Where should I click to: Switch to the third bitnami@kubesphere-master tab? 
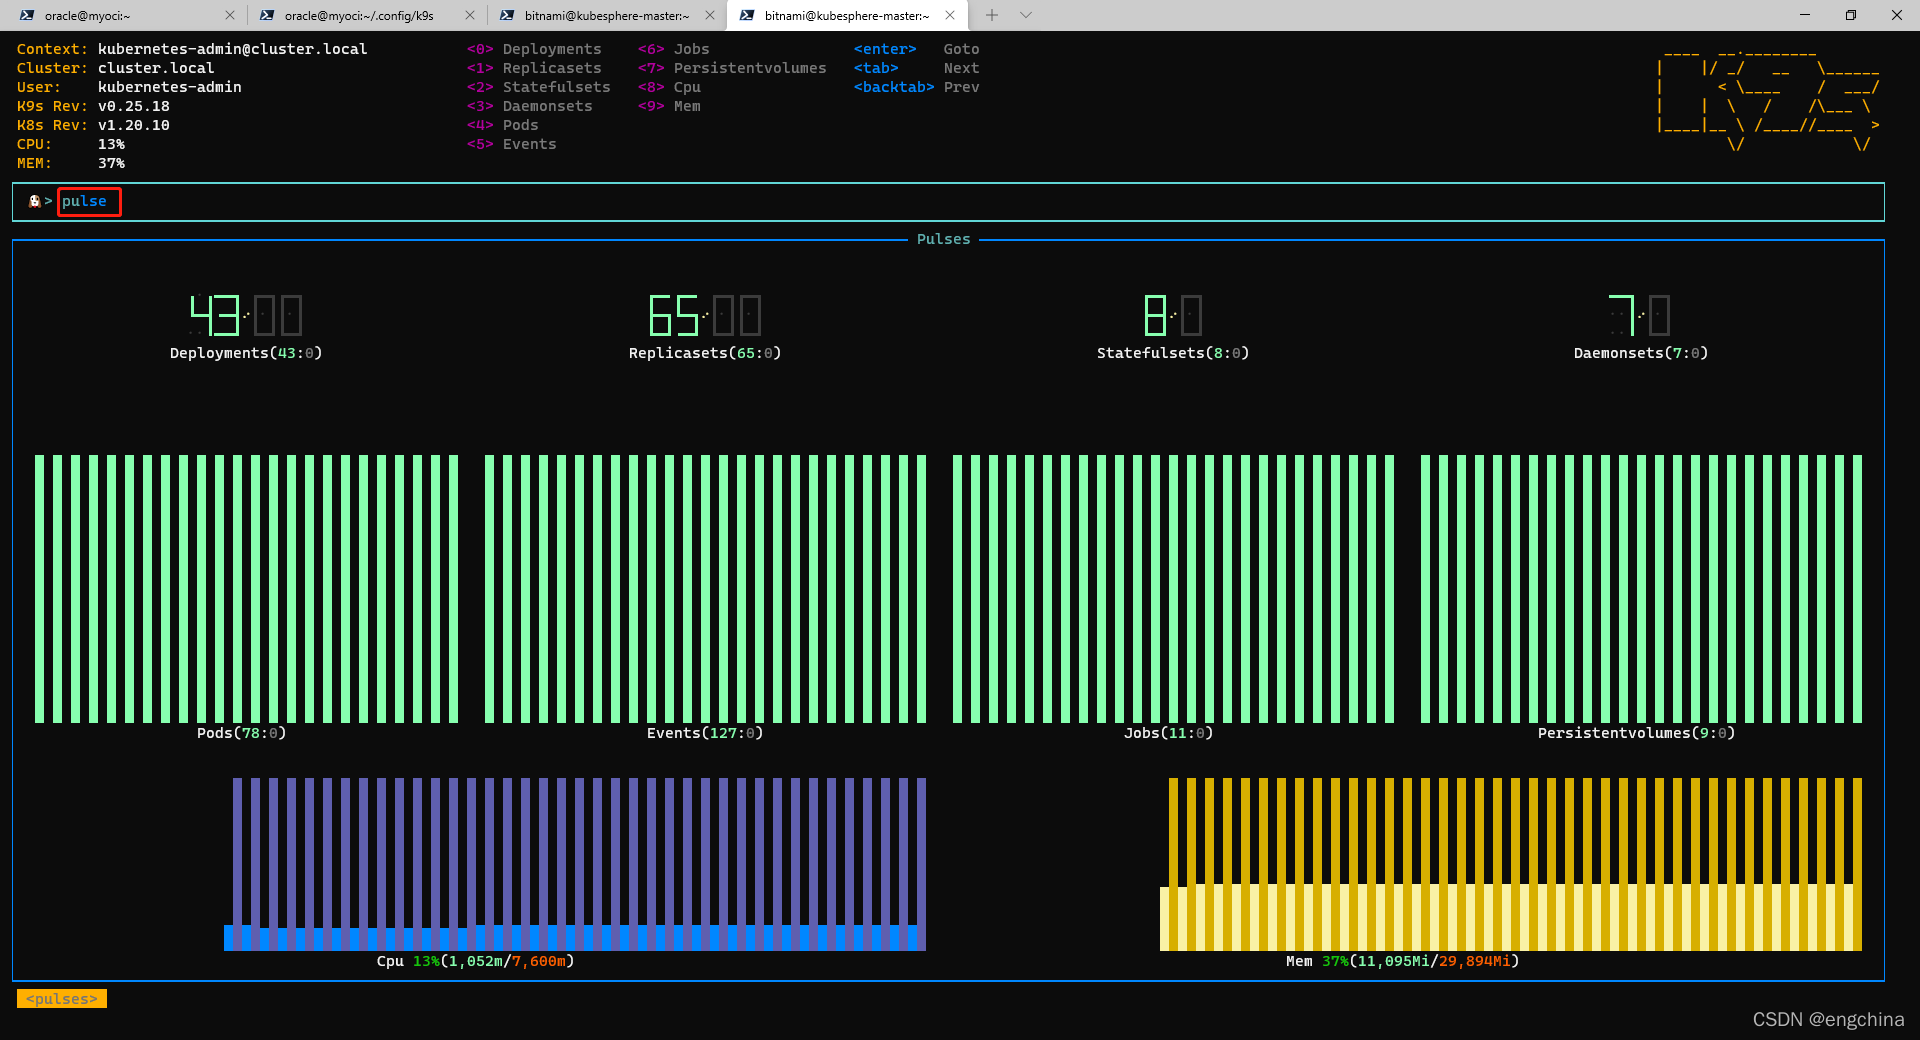(605, 15)
